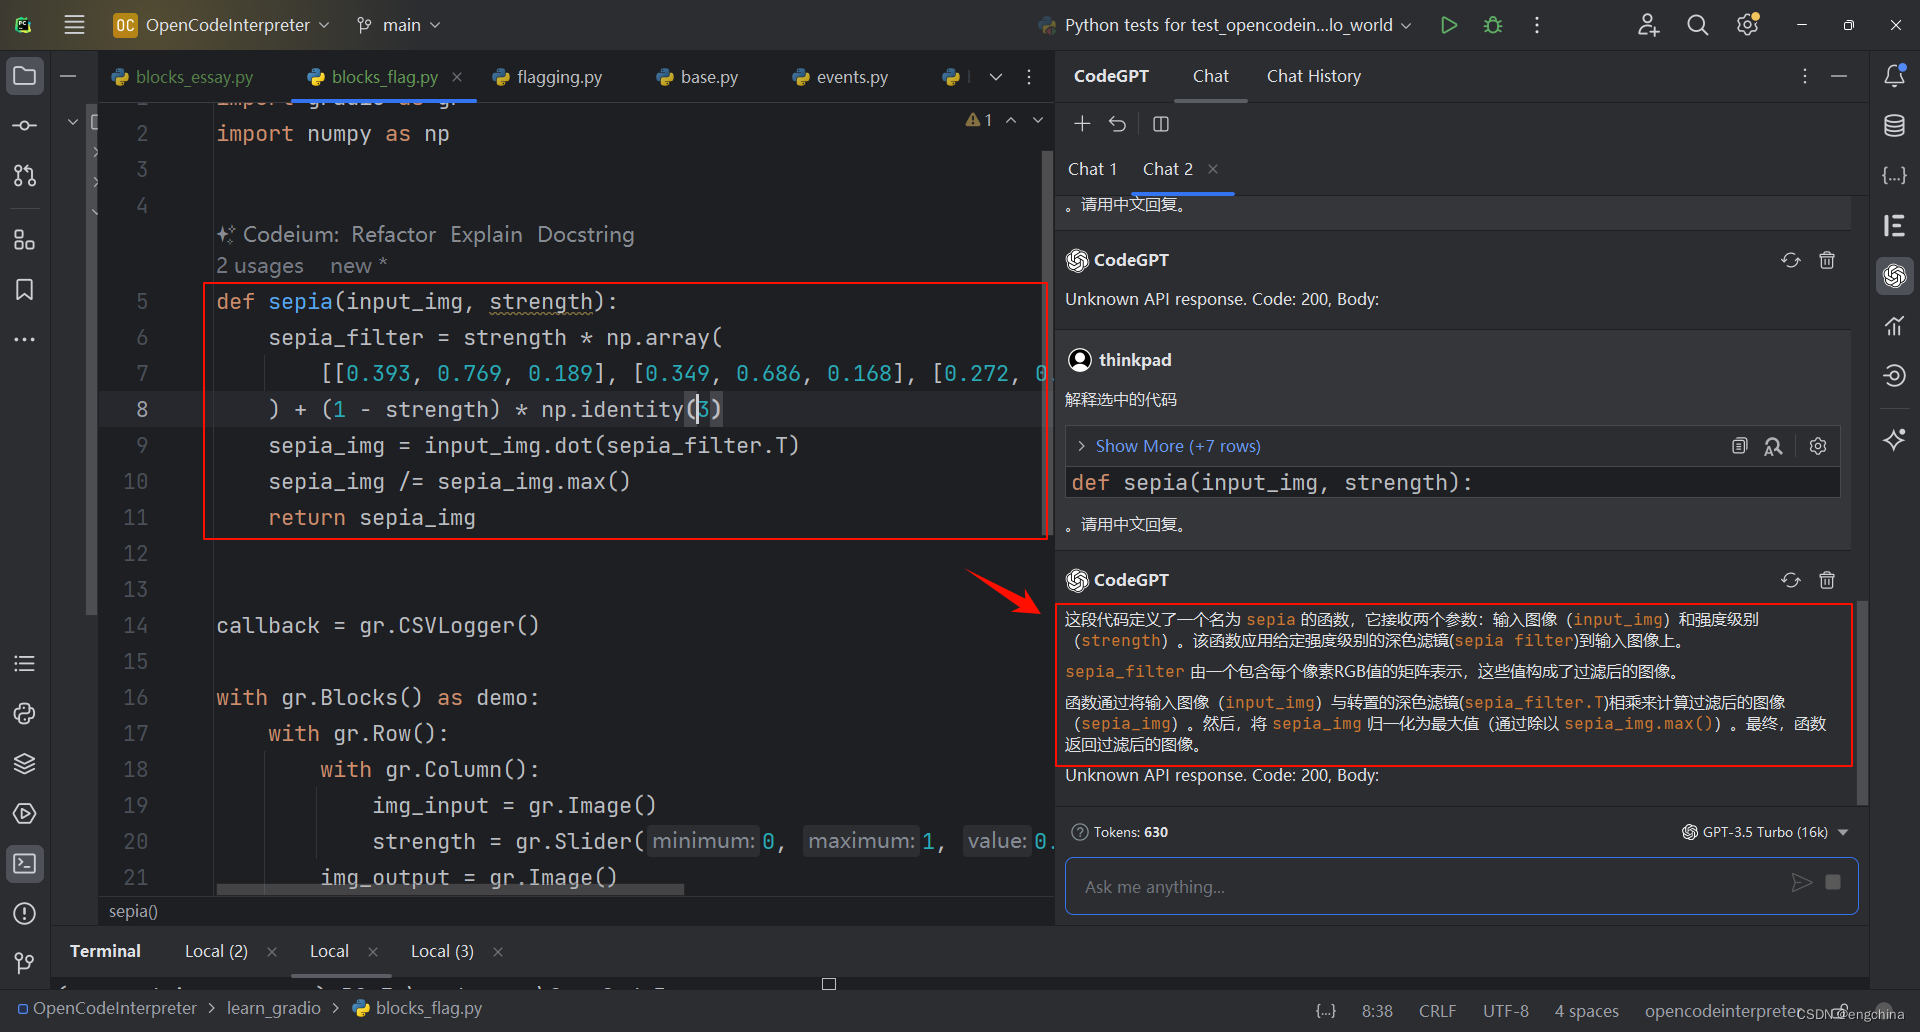1920x1032 pixels.
Task: Open IDE settings gear
Action: [1748, 25]
